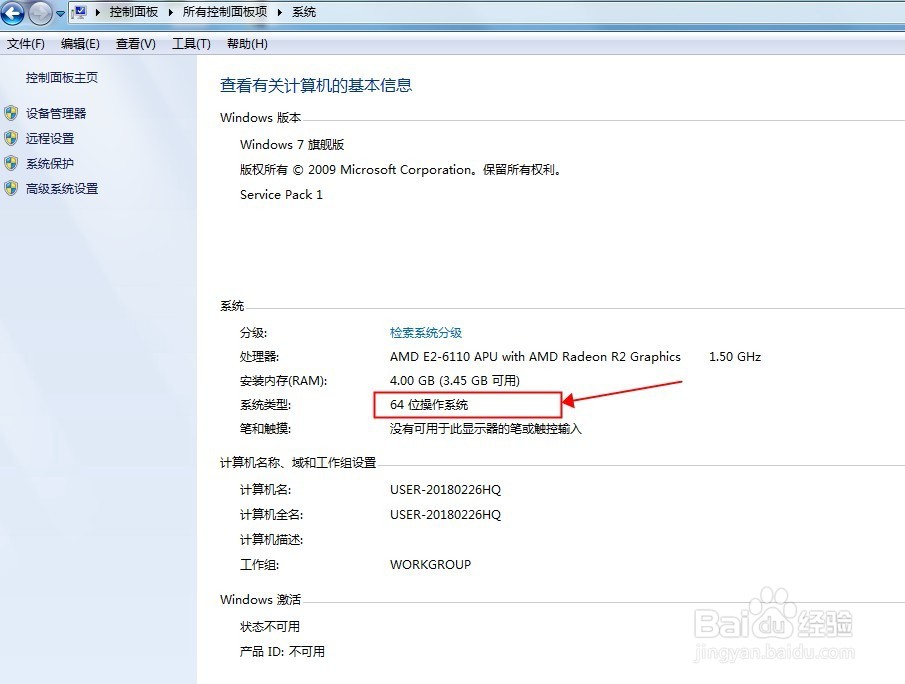Click the 处理器: label

click(x=259, y=357)
